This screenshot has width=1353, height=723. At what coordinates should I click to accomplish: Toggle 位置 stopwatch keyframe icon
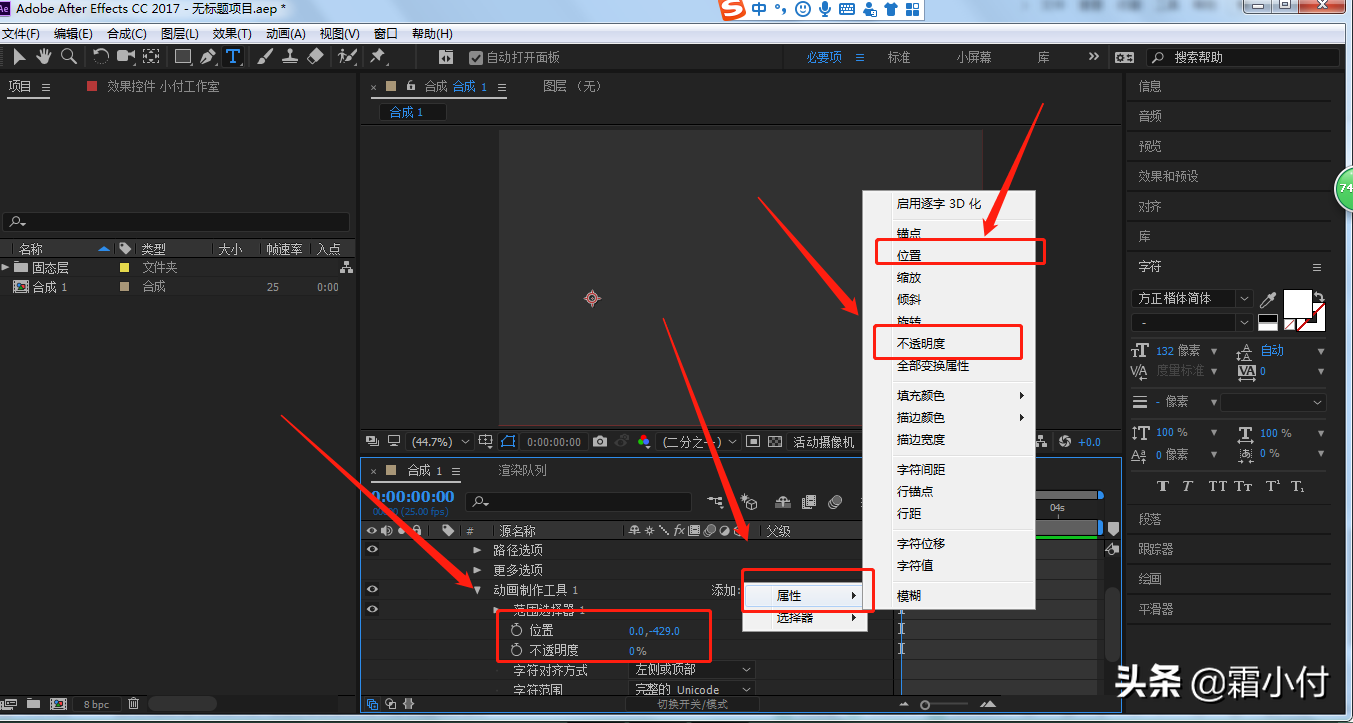(516, 630)
